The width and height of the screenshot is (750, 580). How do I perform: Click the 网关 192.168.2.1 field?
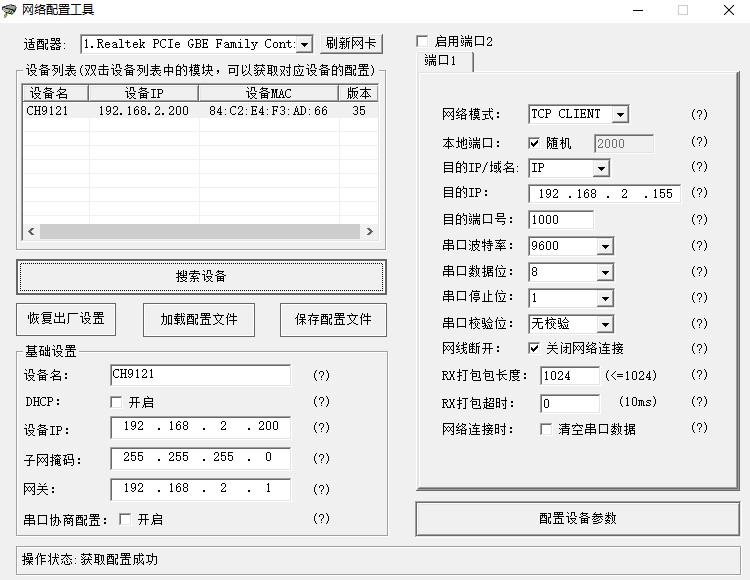(x=200, y=489)
